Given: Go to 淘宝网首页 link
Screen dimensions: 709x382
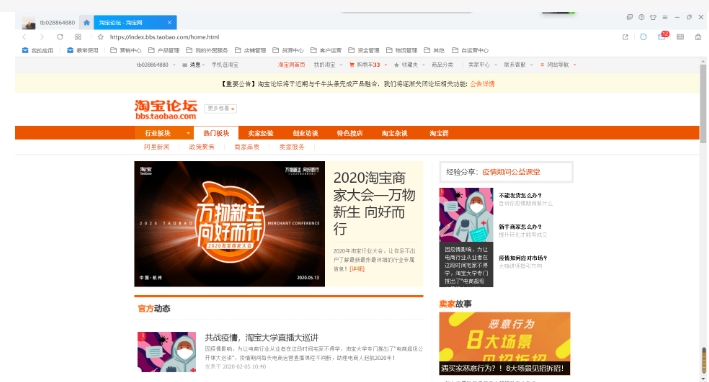Looking at the screenshot, I should (291, 65).
